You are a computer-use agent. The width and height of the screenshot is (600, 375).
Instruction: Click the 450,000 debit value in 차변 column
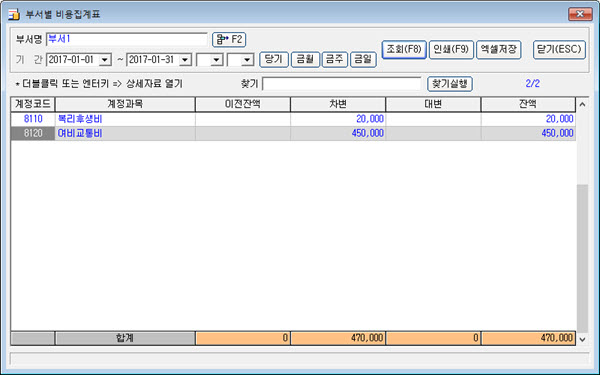[367, 133]
